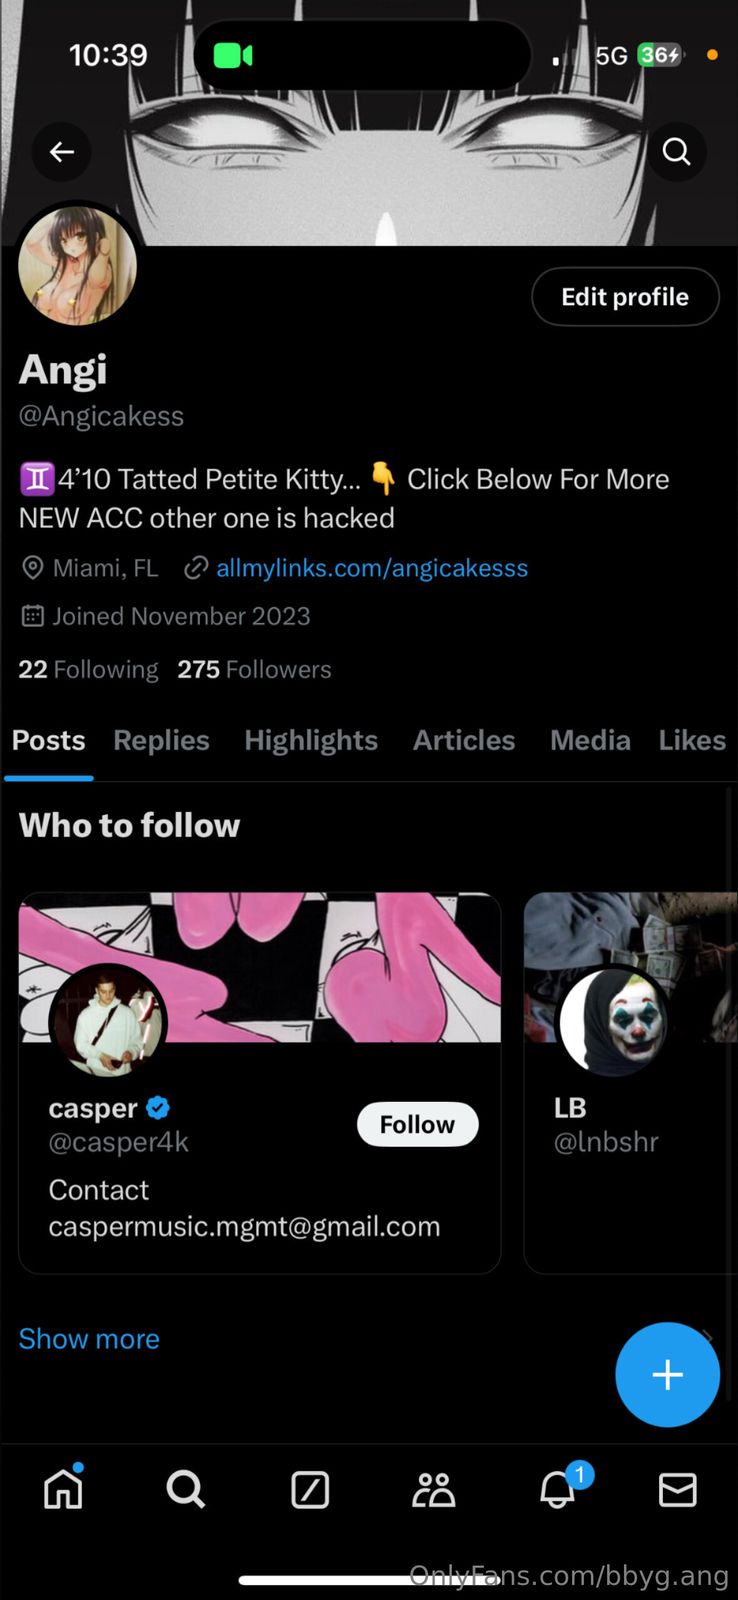The height and width of the screenshot is (1600, 738).
Task: Tap the back arrow icon
Action: 62,152
